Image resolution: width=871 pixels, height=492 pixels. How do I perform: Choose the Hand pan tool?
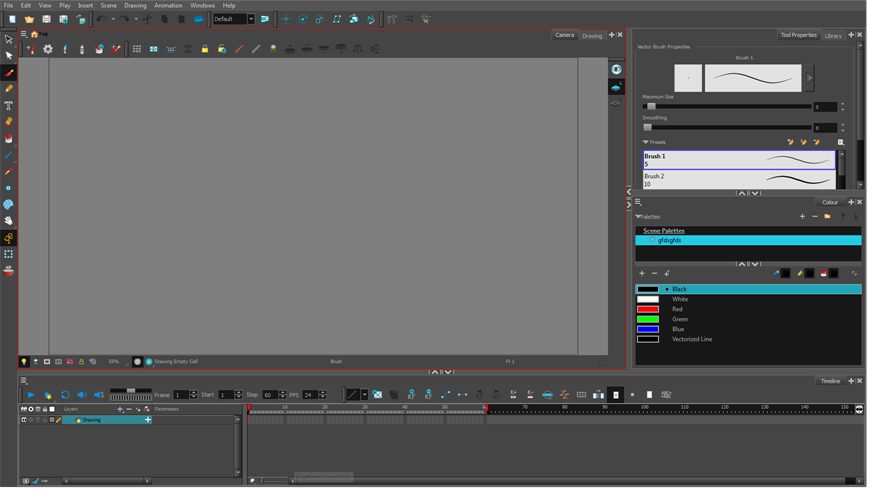(x=9, y=221)
